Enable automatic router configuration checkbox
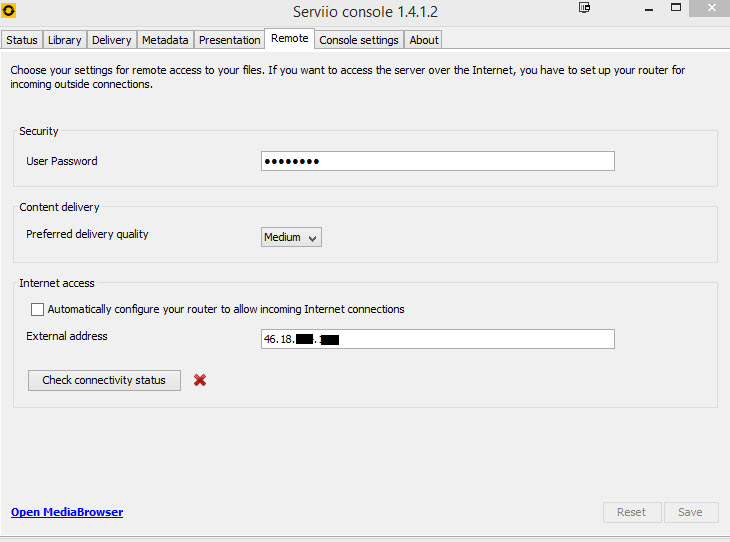This screenshot has height=542, width=730. (38, 310)
